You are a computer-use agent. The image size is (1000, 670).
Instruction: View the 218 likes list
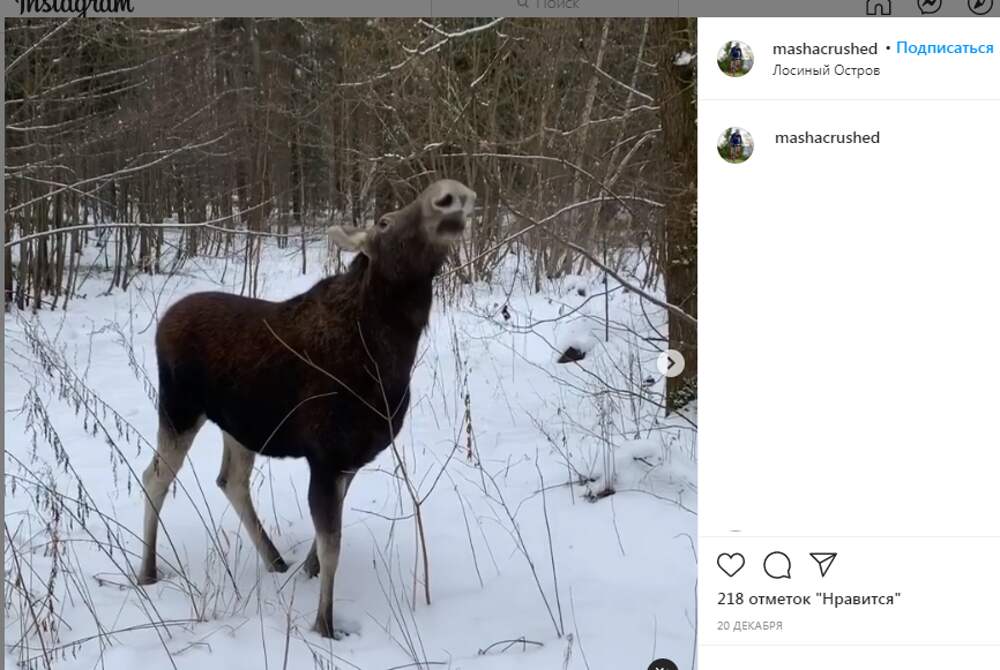(x=809, y=599)
